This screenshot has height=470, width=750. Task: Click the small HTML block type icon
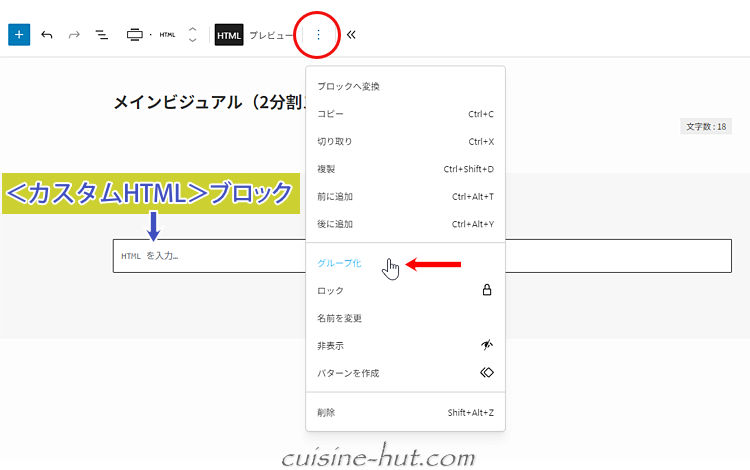pos(167,35)
